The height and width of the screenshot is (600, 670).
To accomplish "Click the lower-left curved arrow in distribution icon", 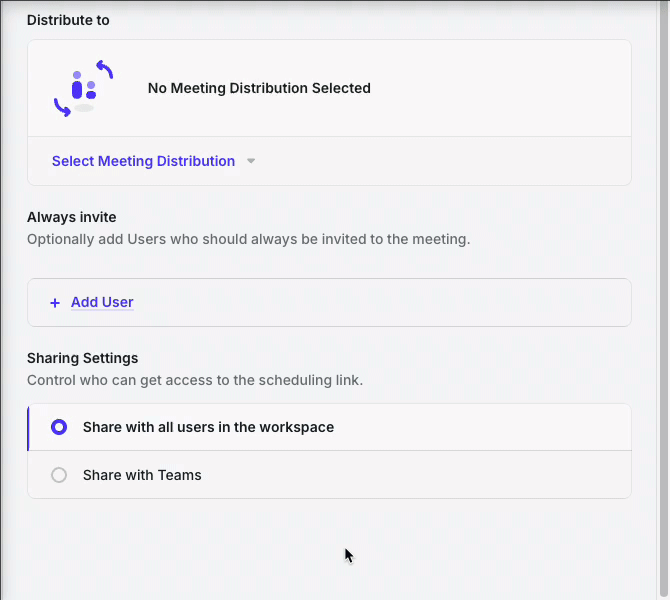I will 62,107.
